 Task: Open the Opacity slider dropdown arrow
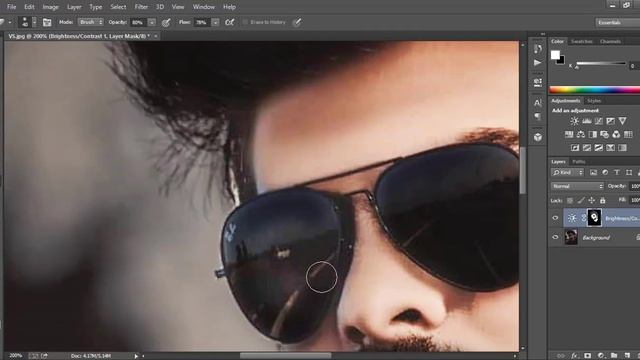pos(151,22)
